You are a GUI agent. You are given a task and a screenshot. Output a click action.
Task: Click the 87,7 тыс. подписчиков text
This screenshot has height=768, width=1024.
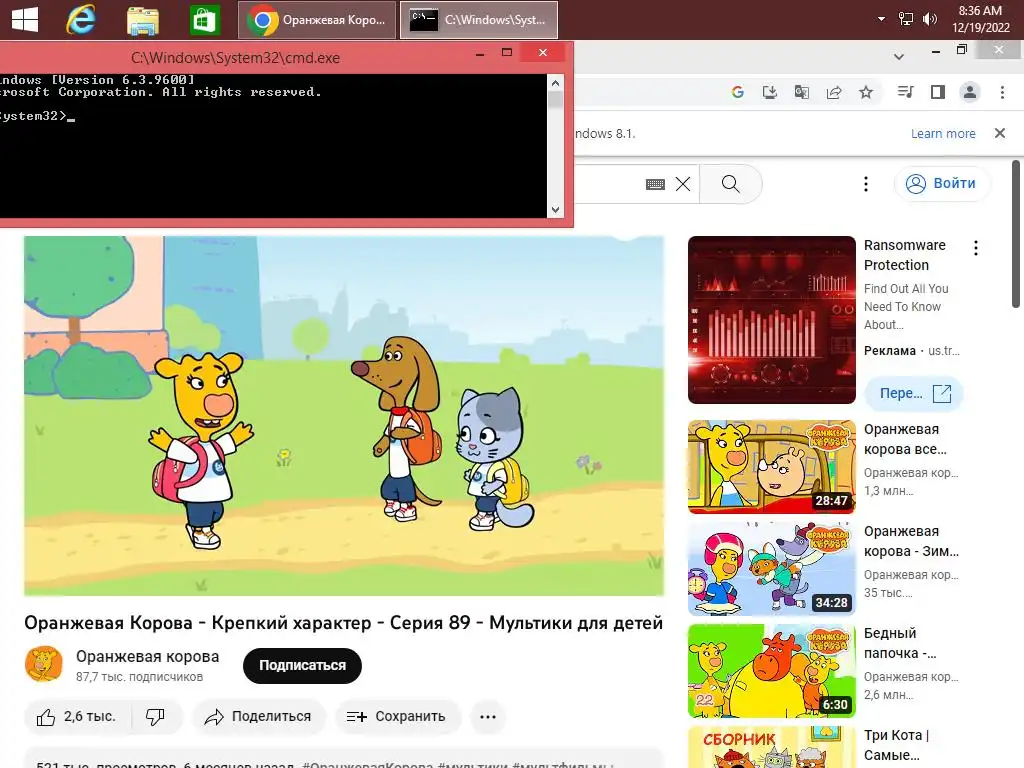pos(139,677)
